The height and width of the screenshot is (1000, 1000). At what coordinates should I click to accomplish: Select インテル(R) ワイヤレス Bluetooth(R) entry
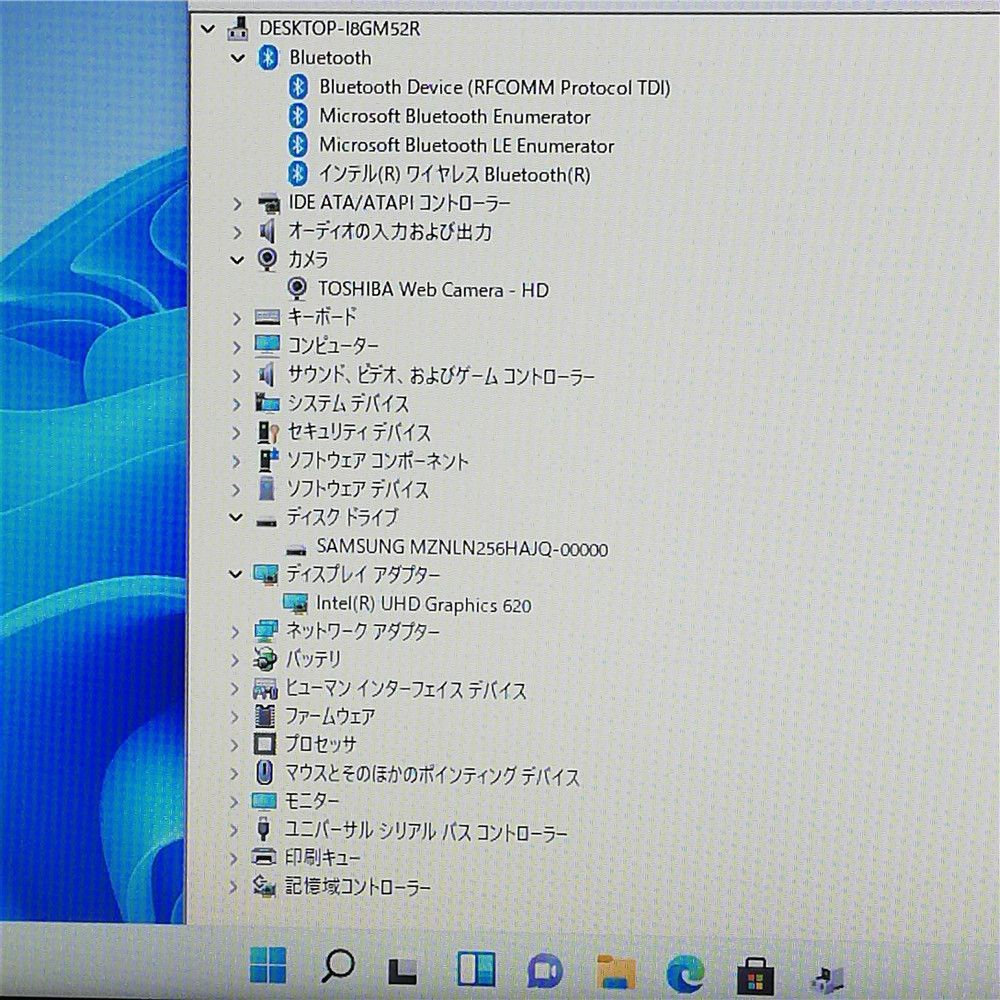(x=455, y=173)
